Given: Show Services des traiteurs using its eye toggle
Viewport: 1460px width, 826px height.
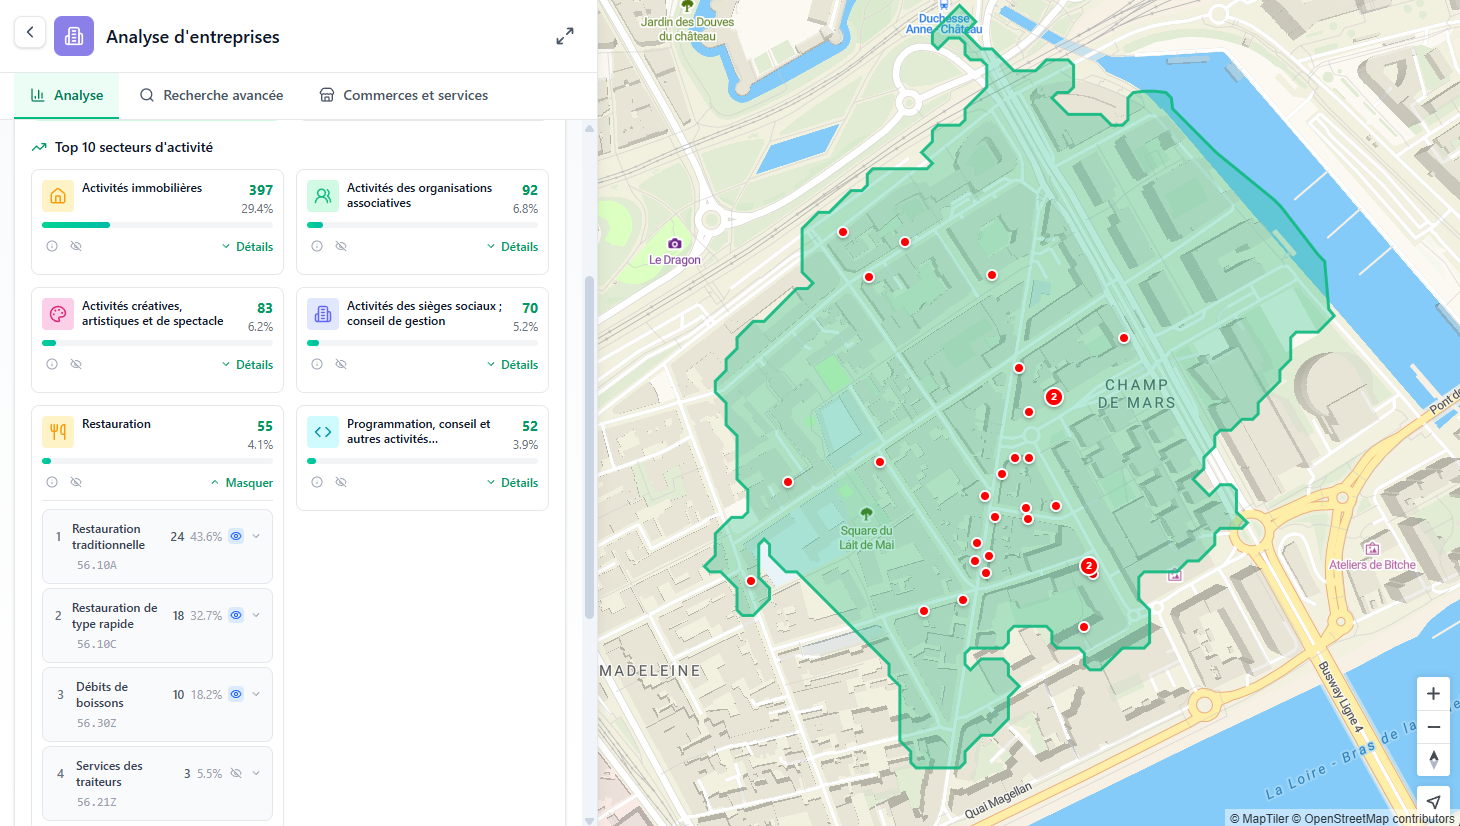Looking at the screenshot, I should click(235, 772).
